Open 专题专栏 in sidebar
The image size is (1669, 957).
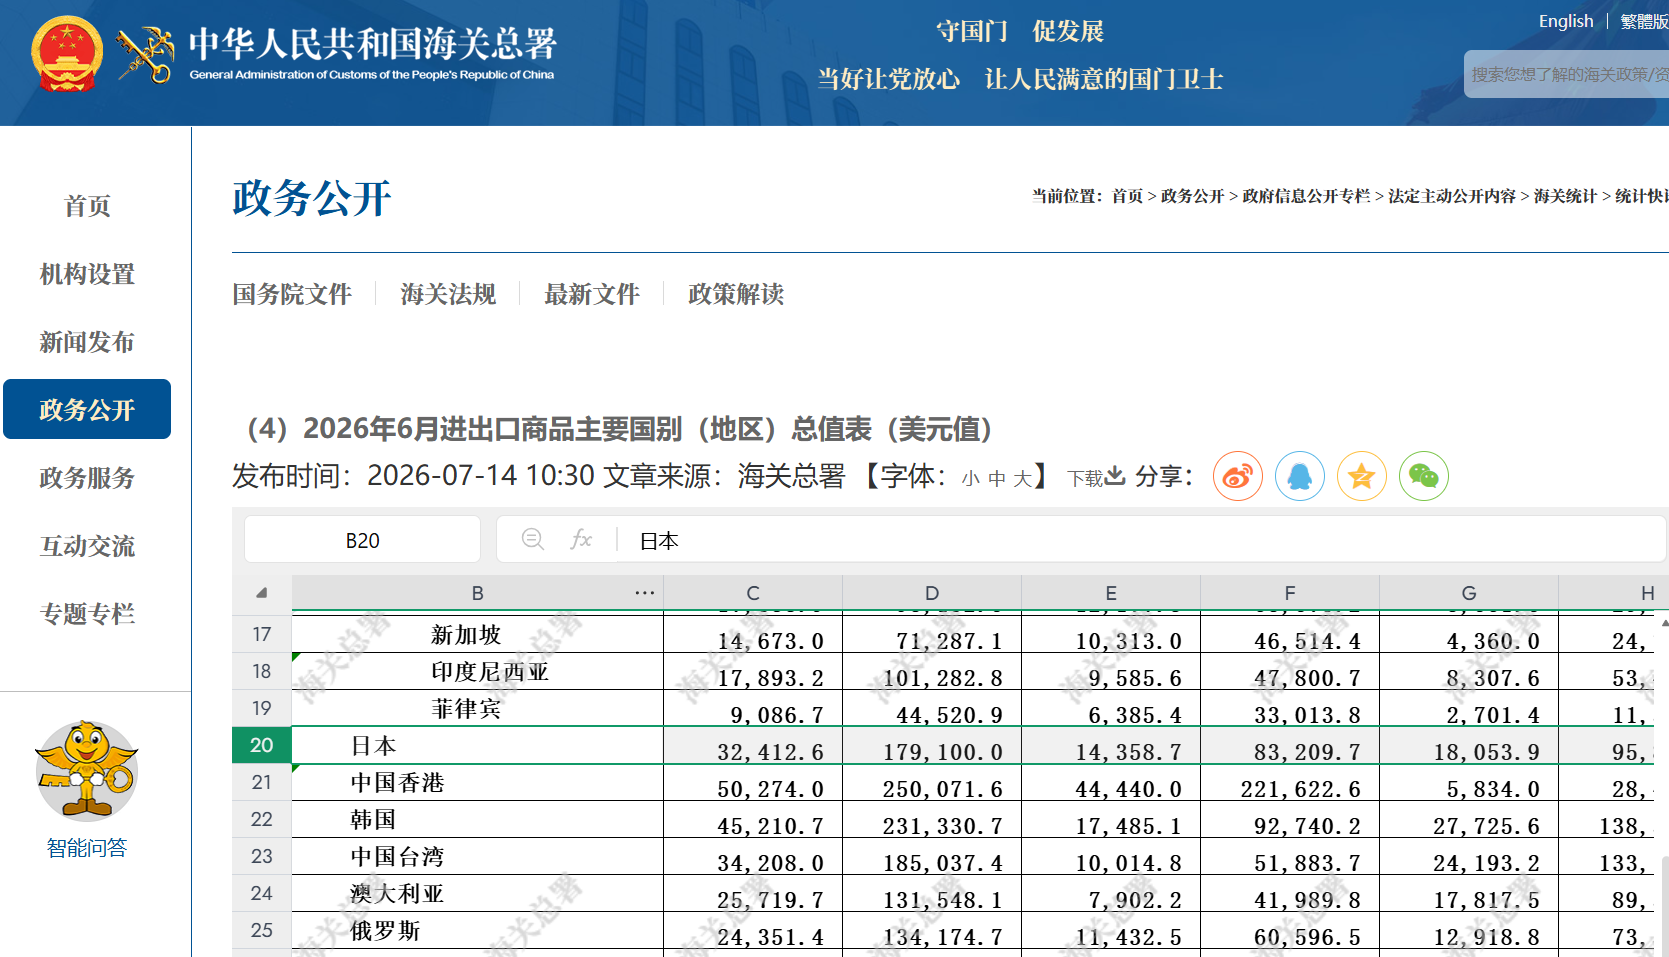coord(87,614)
